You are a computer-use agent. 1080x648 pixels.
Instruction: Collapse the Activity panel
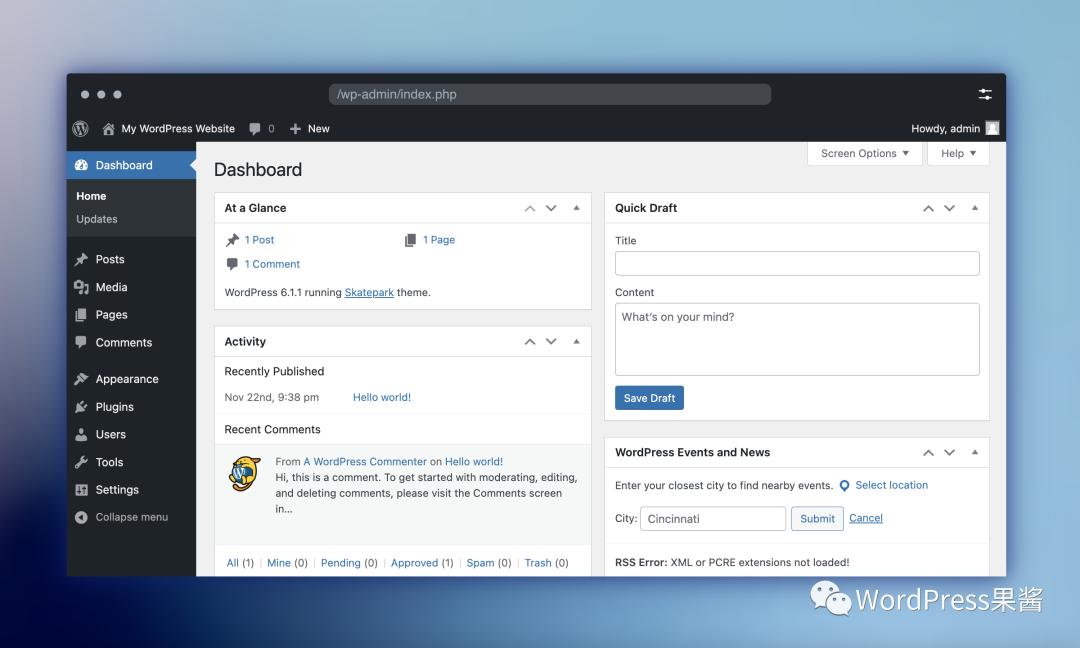click(577, 341)
